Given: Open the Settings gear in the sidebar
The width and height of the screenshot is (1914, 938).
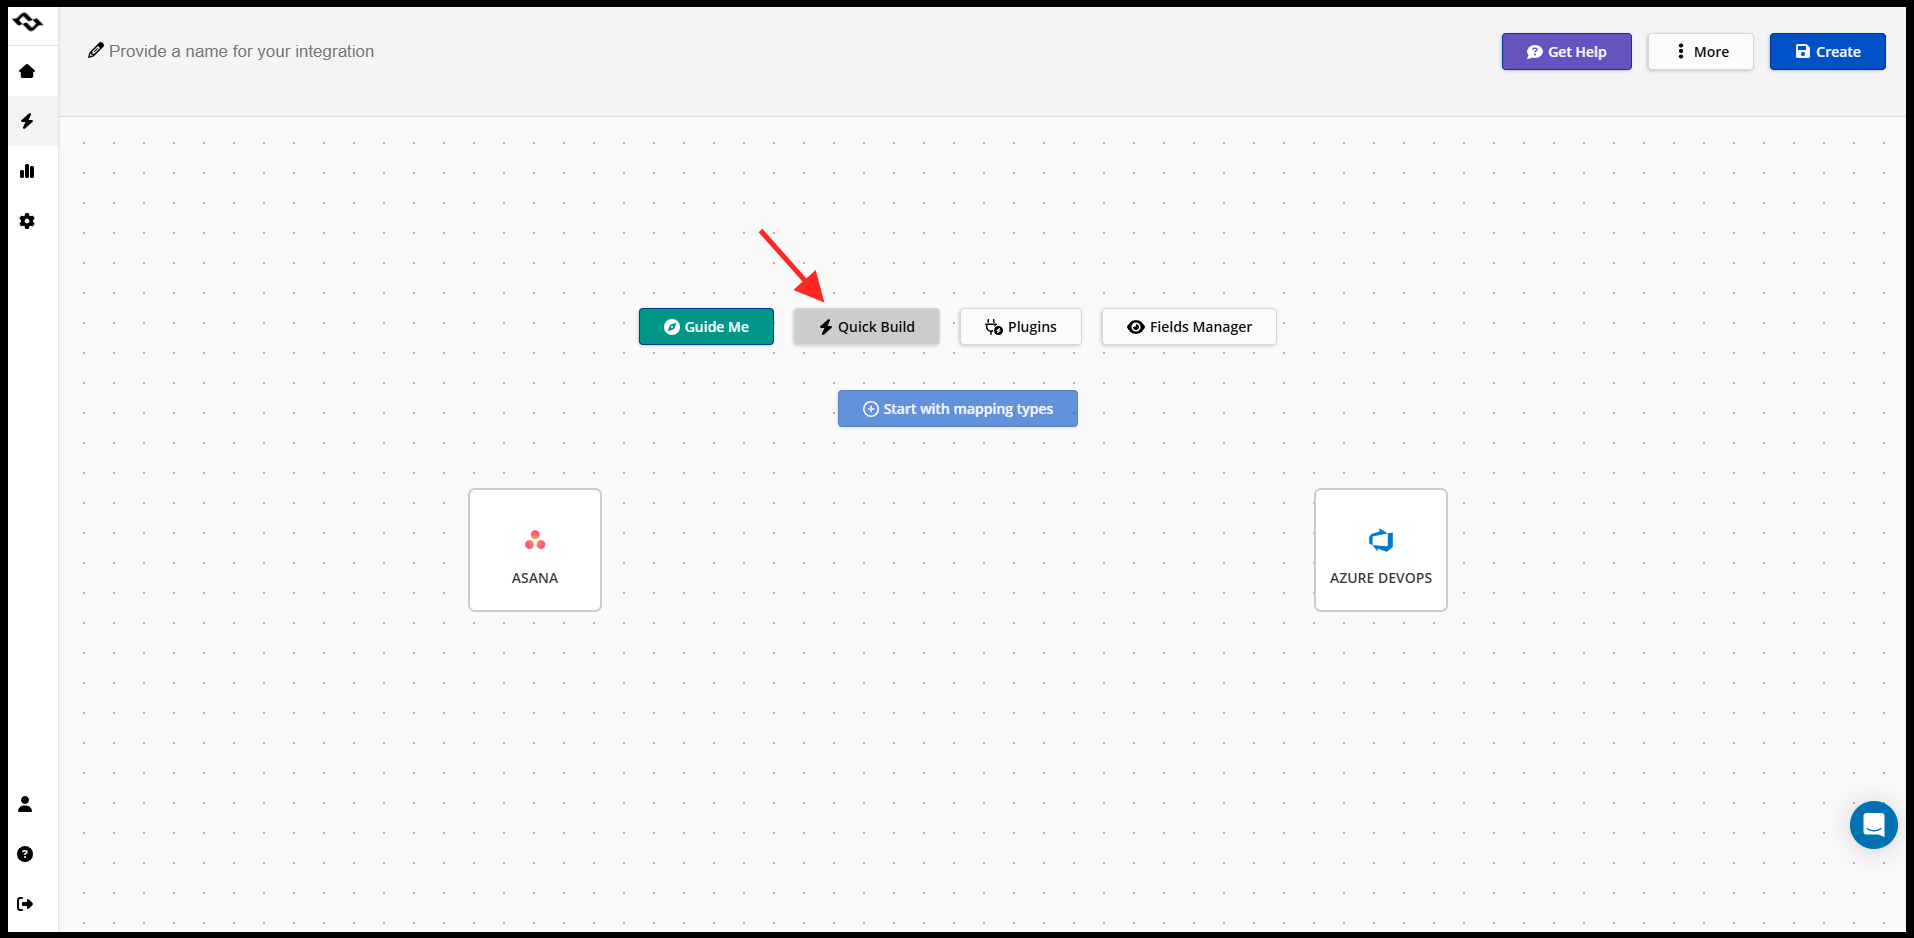Looking at the screenshot, I should click(x=27, y=221).
